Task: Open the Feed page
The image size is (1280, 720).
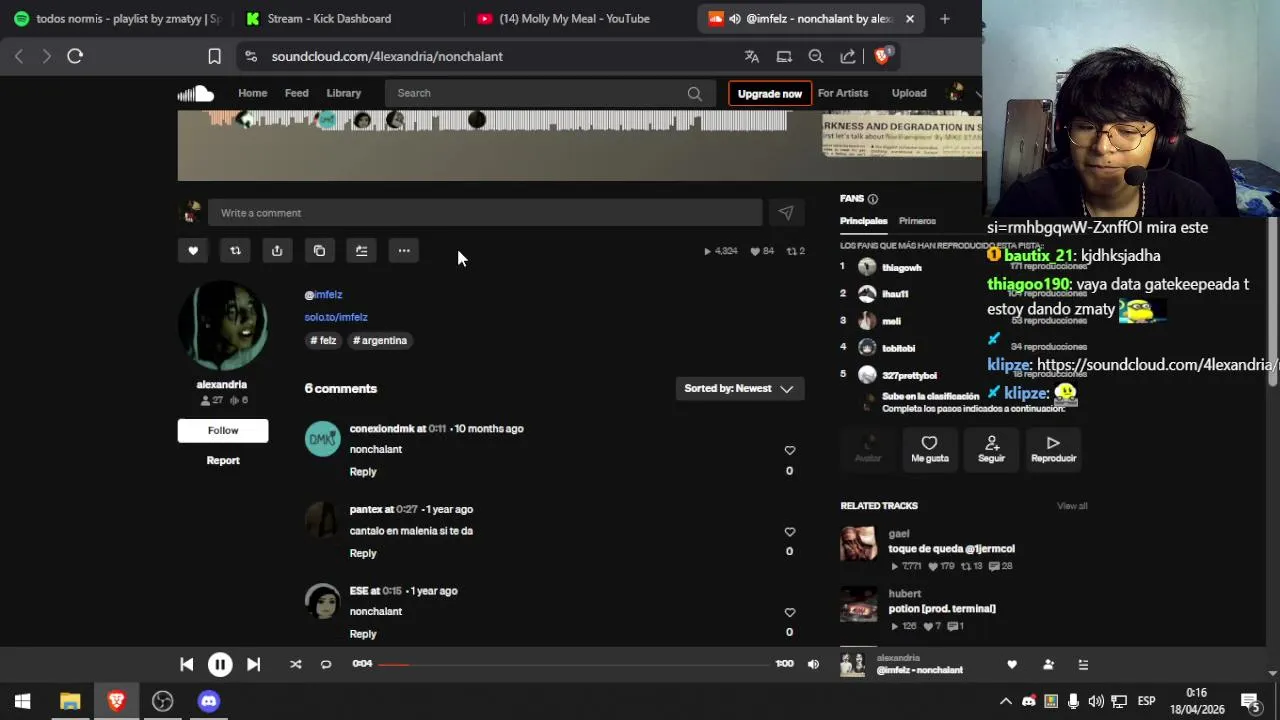Action: tap(297, 93)
